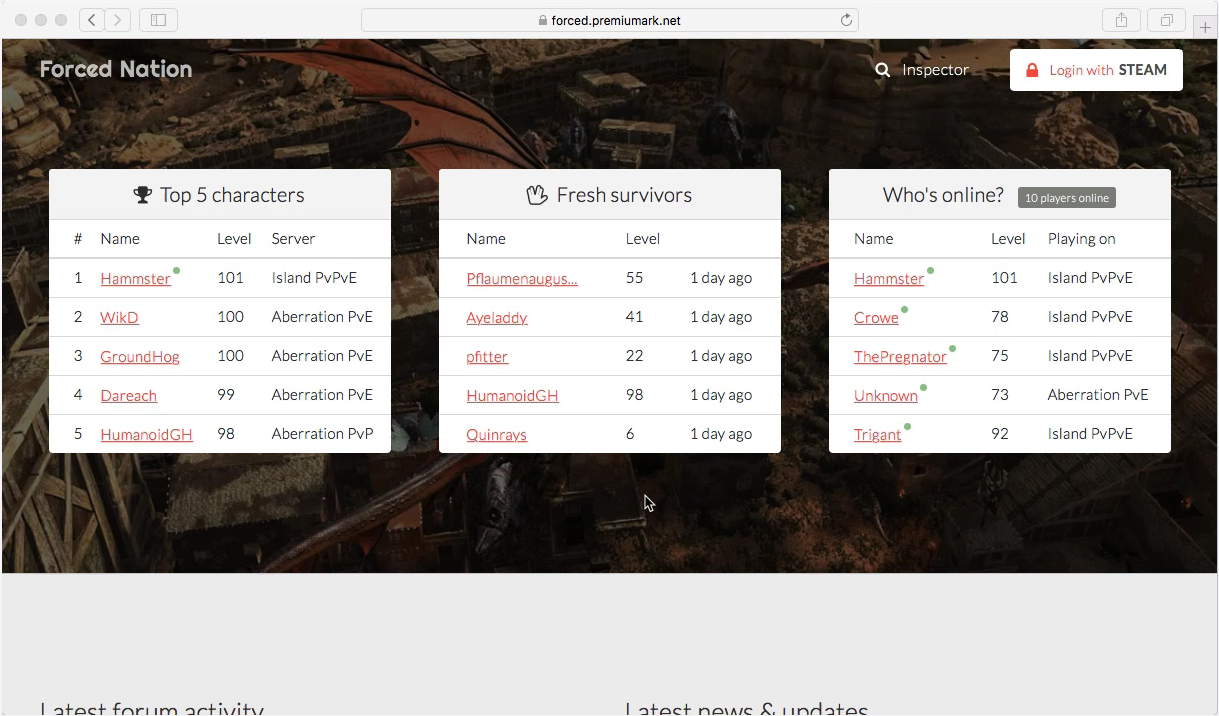Open the Safari share menu icon
Screen dimensions: 1219x716
1121,20
